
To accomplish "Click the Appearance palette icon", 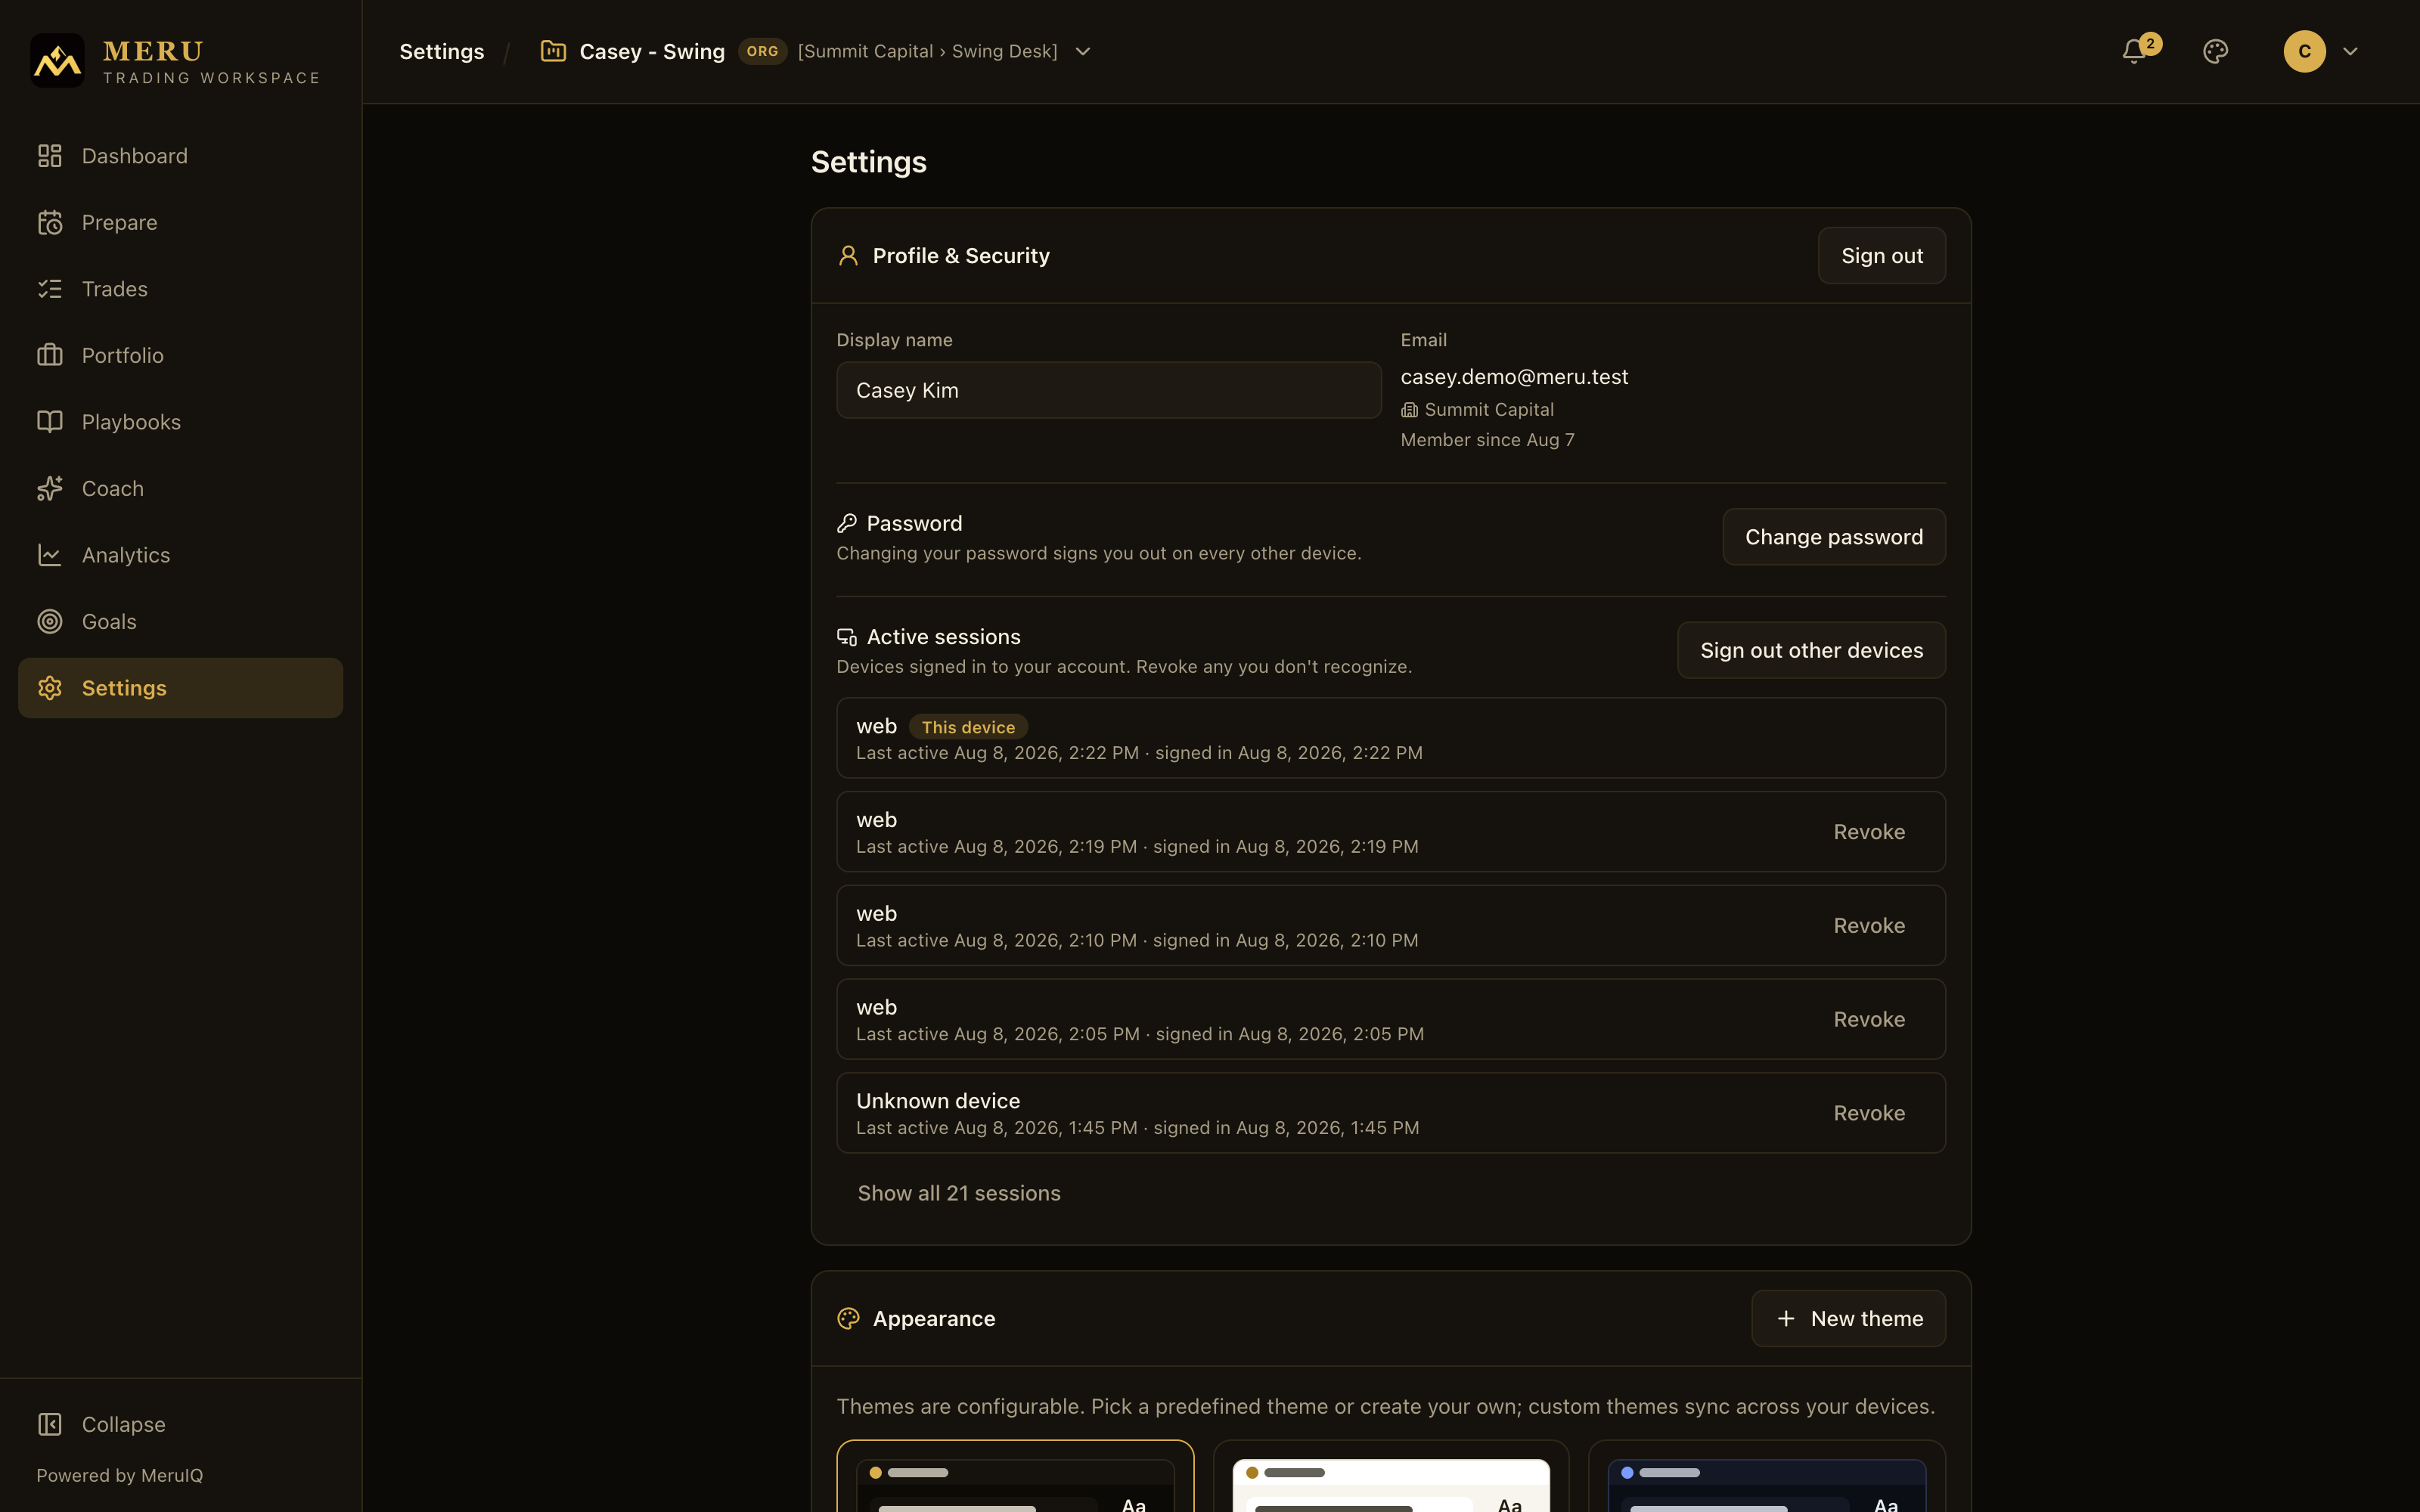I will pyautogui.click(x=848, y=1319).
